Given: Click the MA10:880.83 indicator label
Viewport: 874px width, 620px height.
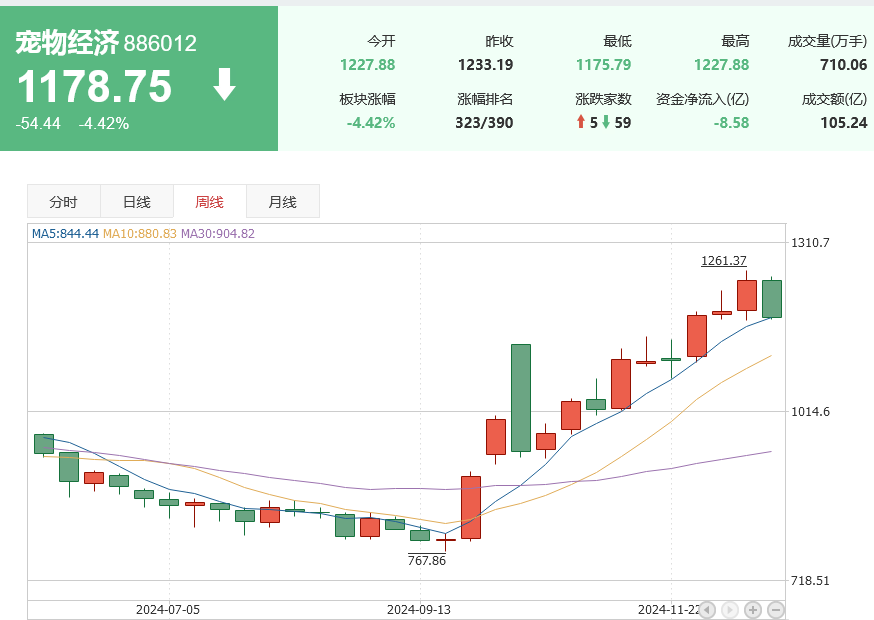Looking at the screenshot, I should [140, 233].
